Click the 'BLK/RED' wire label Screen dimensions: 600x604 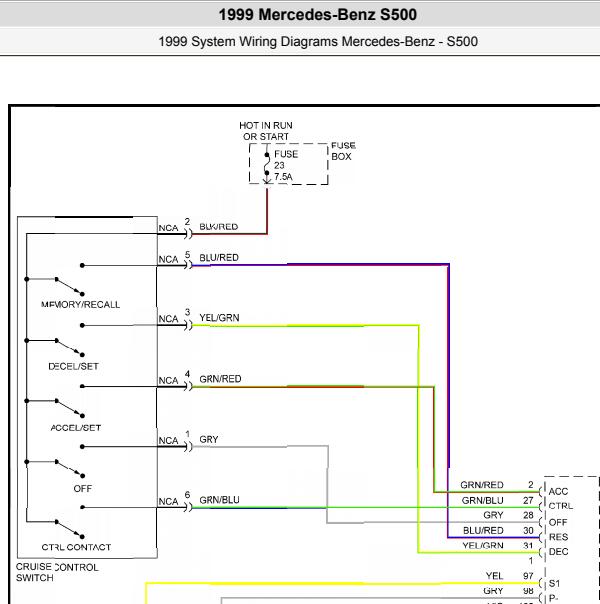[218, 227]
